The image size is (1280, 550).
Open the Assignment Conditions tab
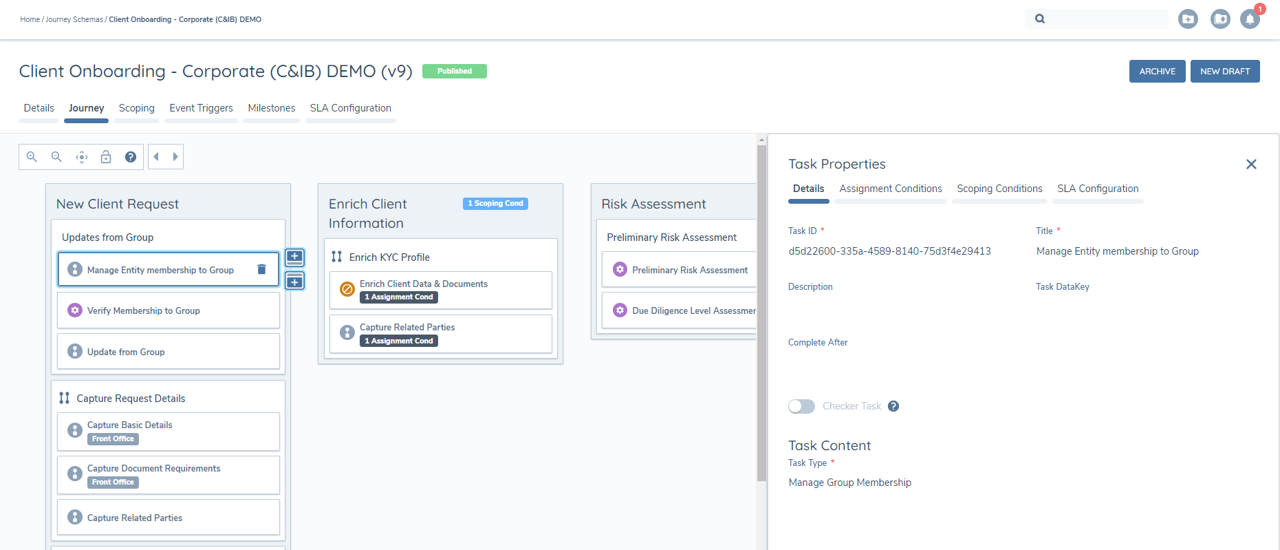[x=891, y=188]
